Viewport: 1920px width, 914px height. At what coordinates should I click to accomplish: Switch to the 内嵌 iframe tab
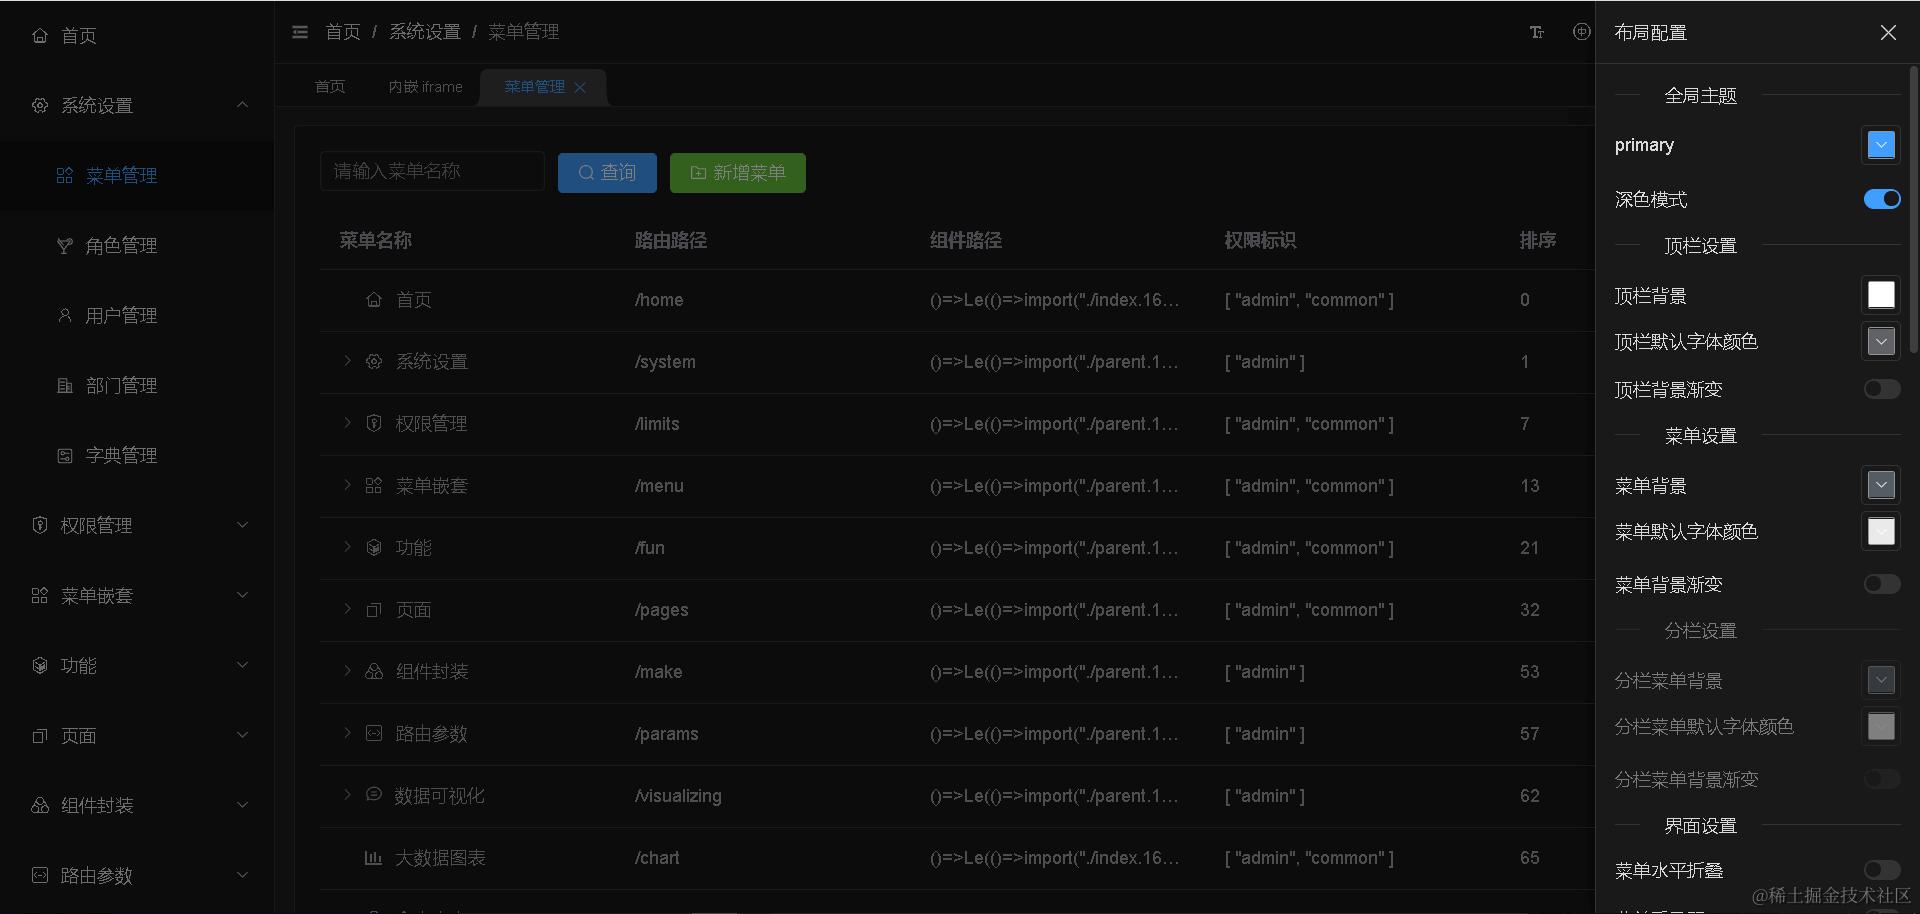425,87
